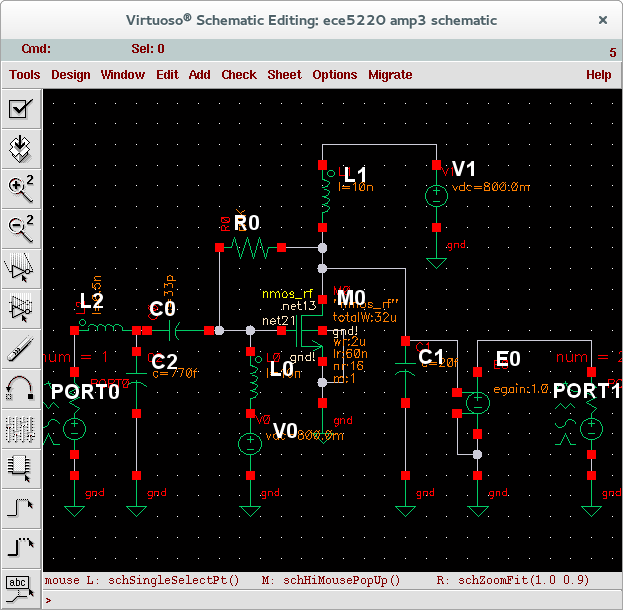Open the Migrate menu
This screenshot has width=623, height=610.
click(x=390, y=75)
